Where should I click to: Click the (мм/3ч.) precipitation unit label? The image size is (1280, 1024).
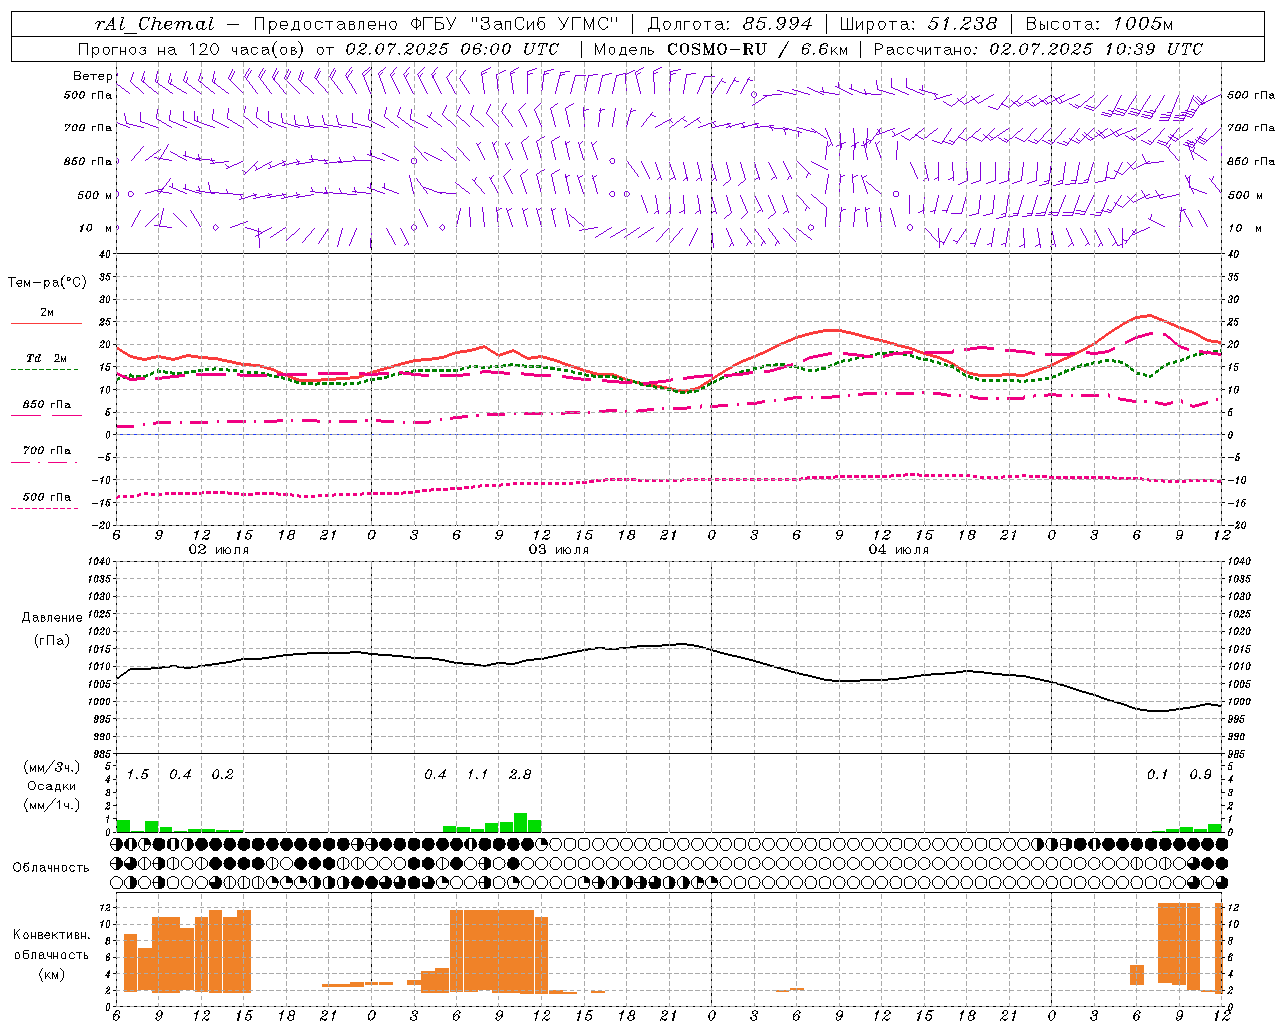(51, 767)
